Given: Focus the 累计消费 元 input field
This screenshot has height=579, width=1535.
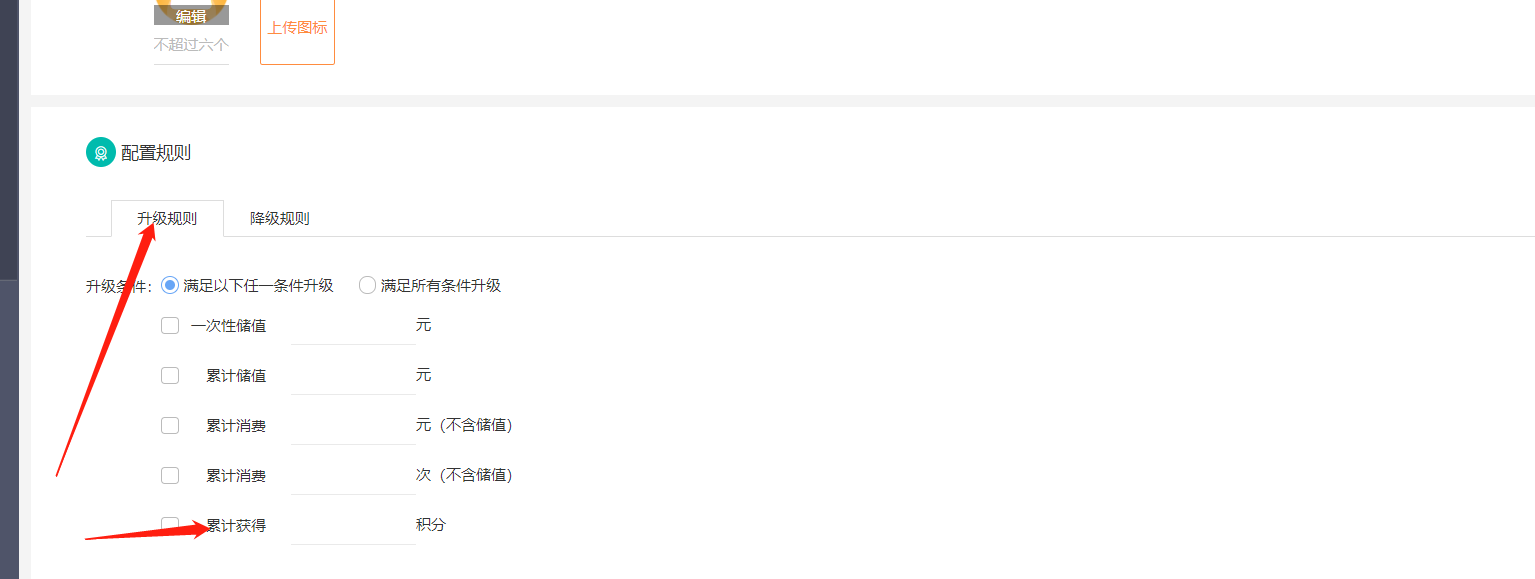Looking at the screenshot, I should point(352,426).
